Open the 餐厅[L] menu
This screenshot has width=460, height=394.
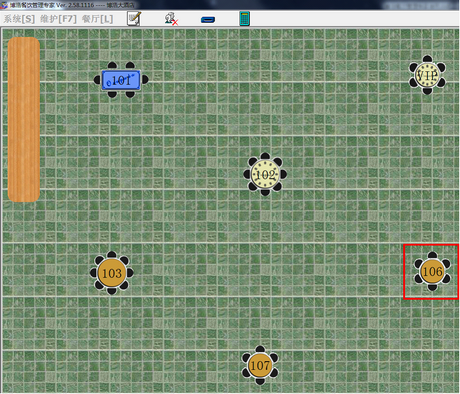[97, 19]
